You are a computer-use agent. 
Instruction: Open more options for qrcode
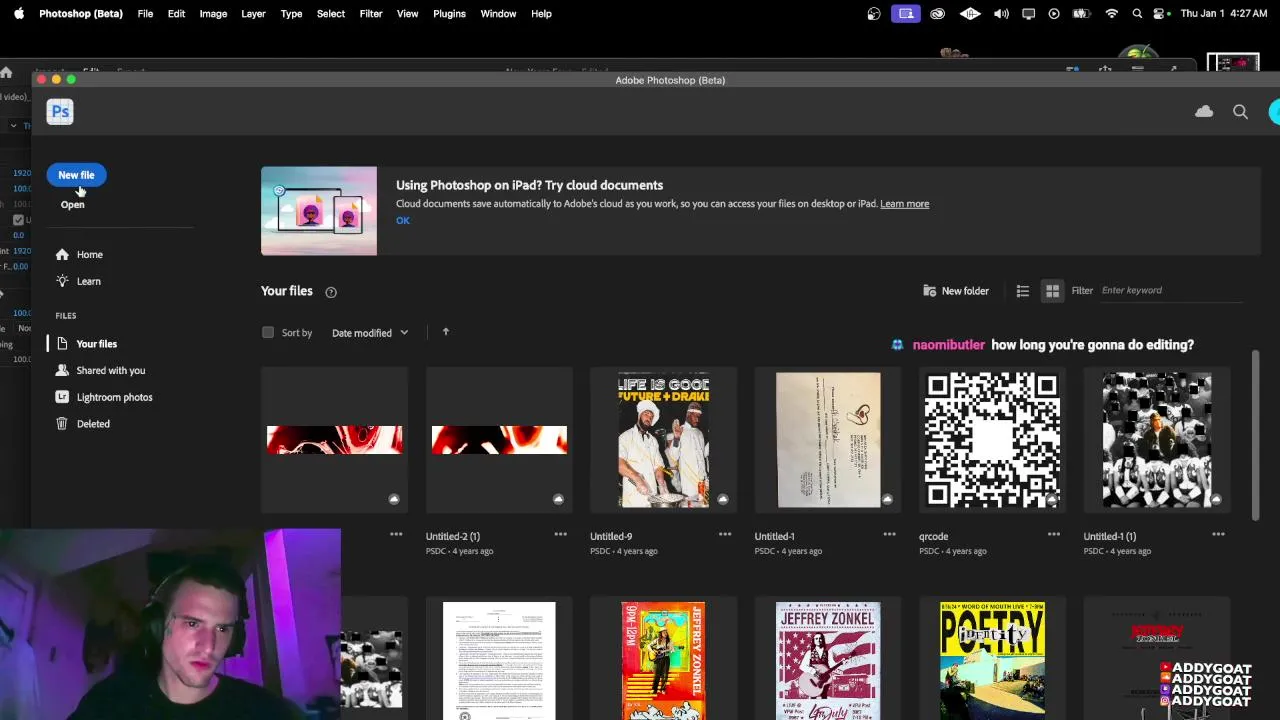tap(1054, 535)
